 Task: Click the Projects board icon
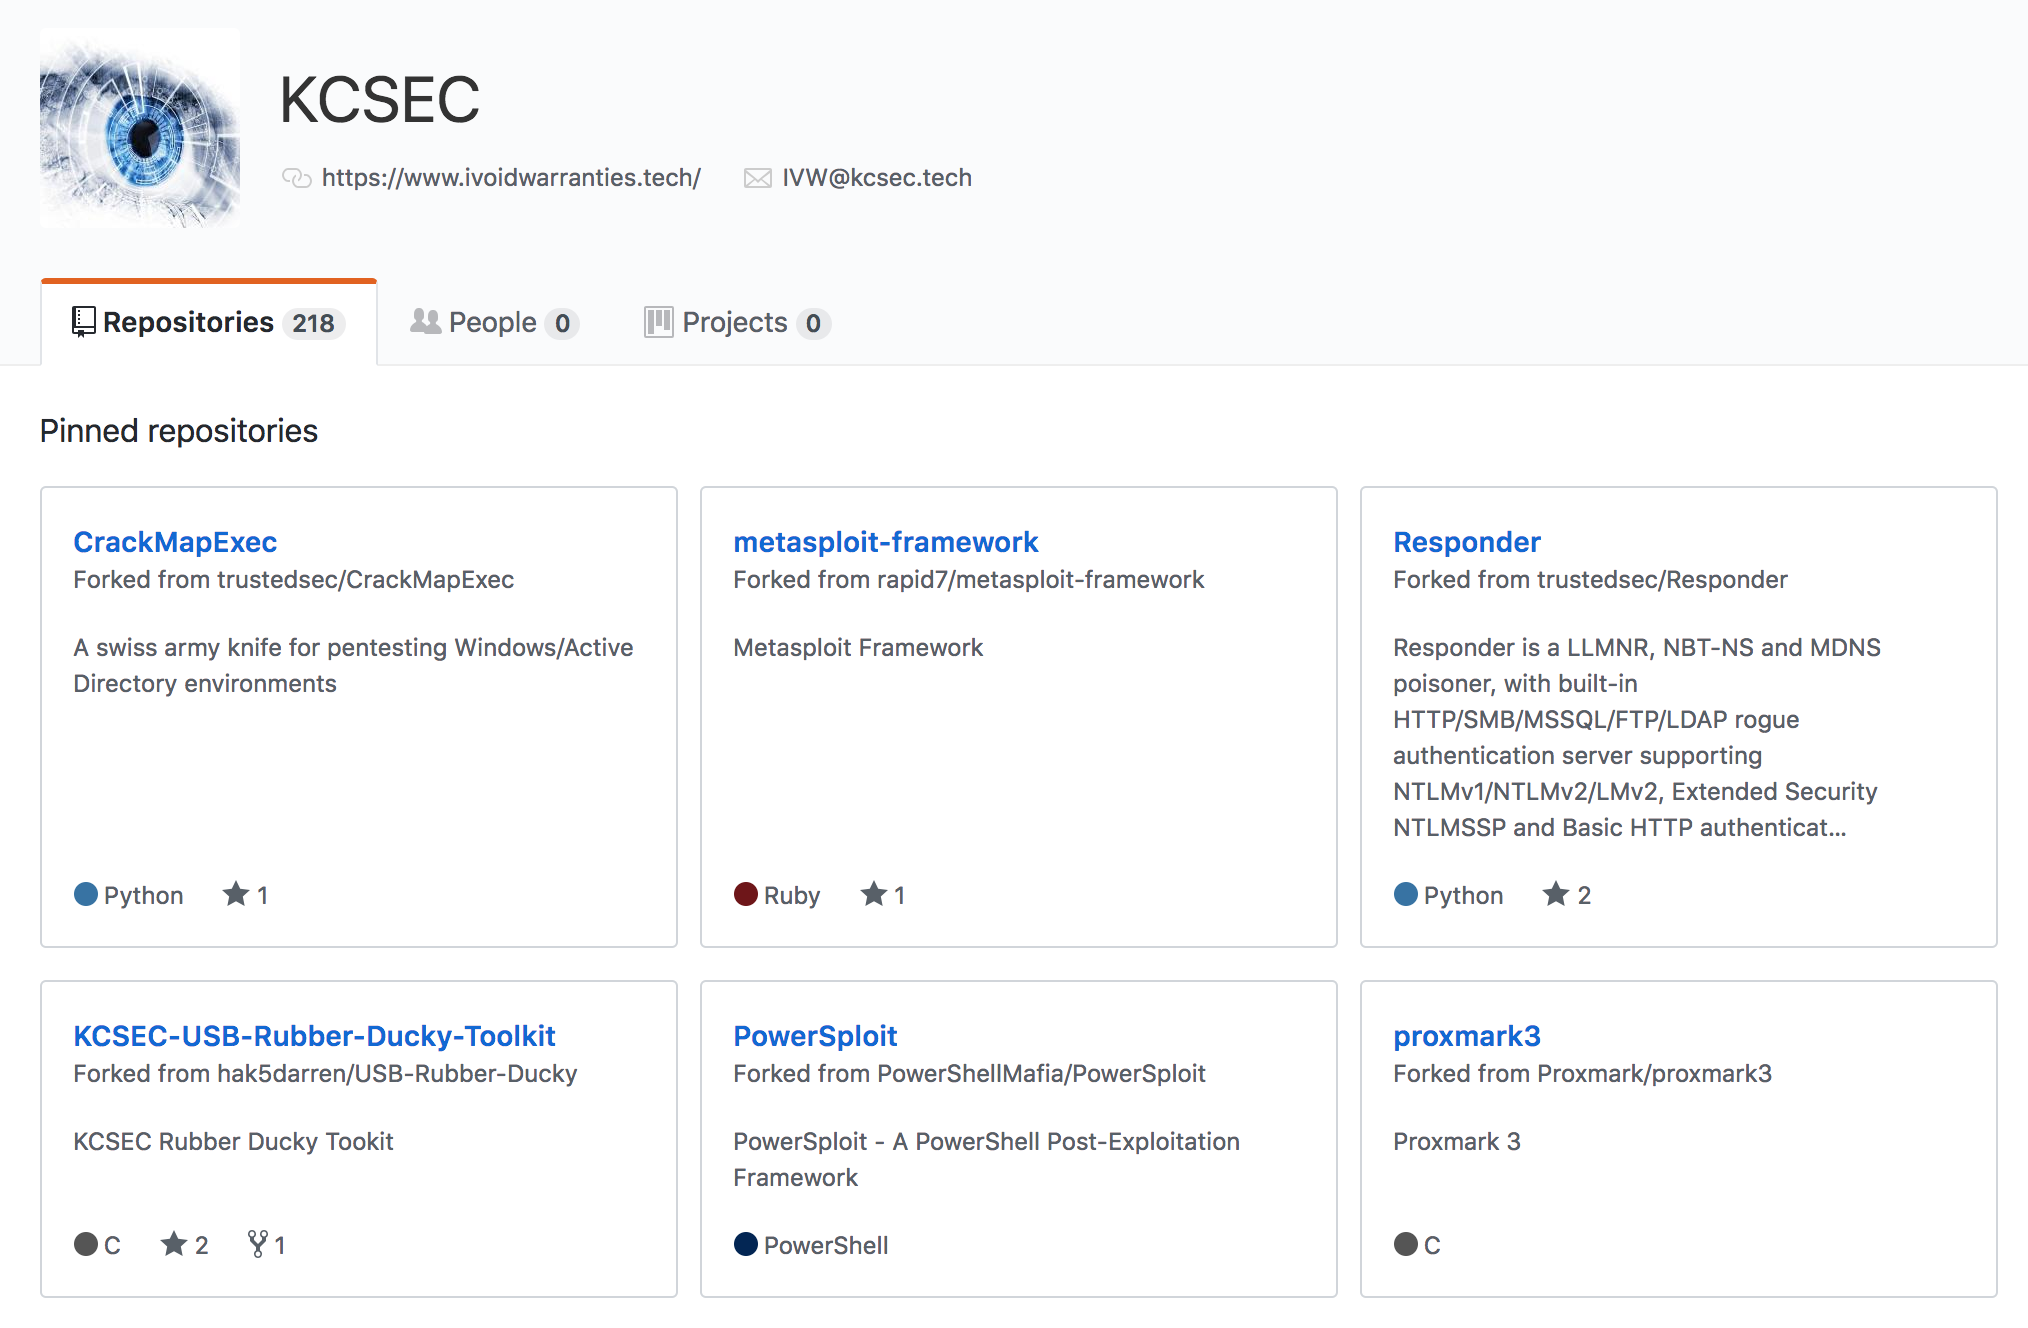(658, 322)
